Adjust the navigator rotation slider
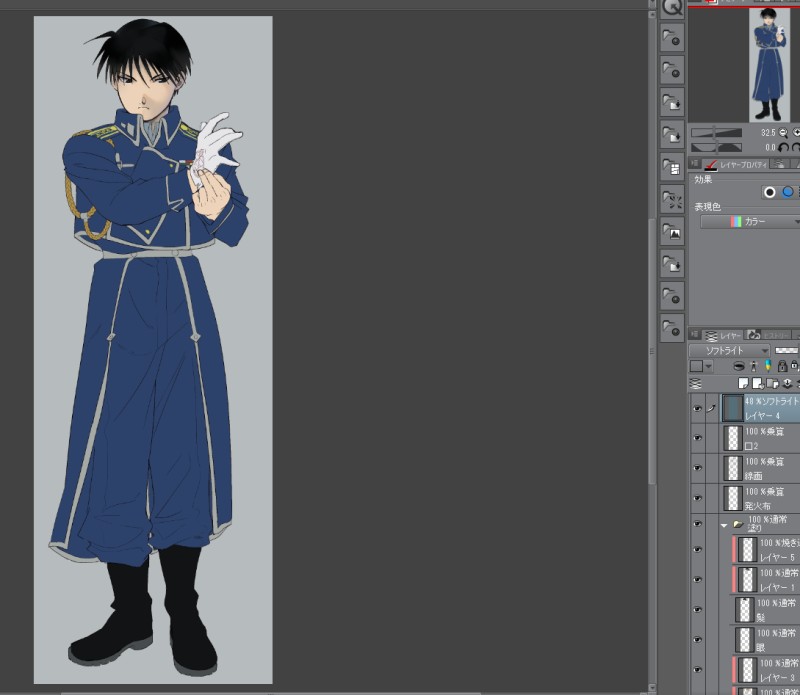The height and width of the screenshot is (695, 800). (x=716, y=147)
